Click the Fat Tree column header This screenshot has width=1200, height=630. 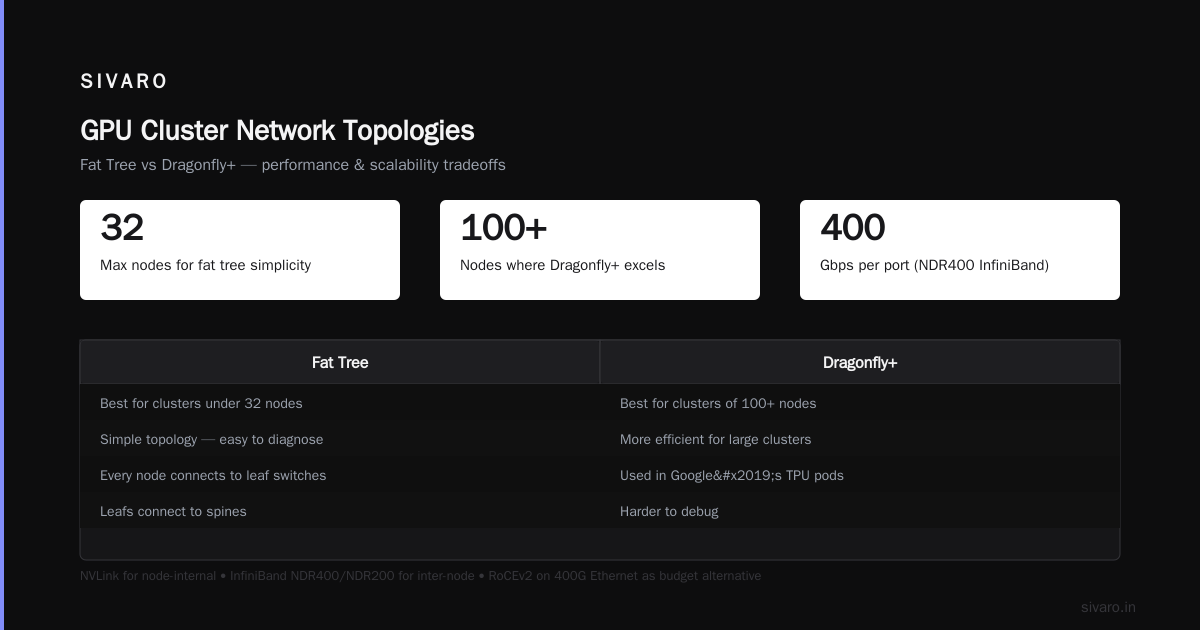pyautogui.click(x=340, y=362)
